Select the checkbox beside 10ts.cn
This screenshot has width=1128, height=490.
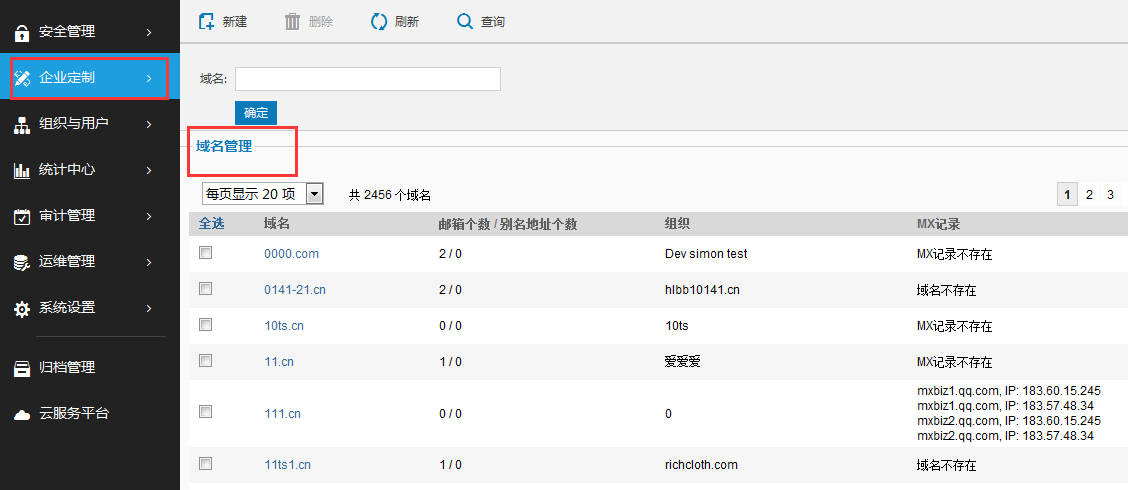pyautogui.click(x=206, y=325)
